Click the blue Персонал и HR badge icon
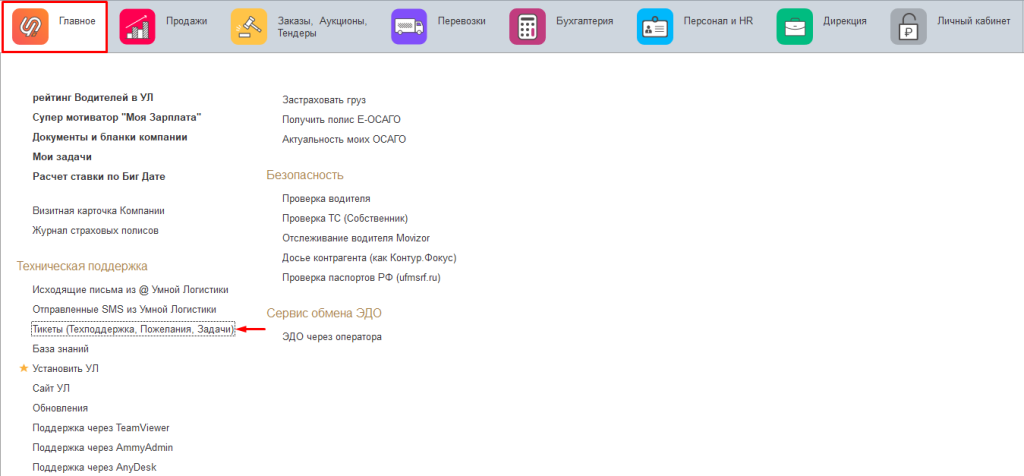 [x=654, y=27]
